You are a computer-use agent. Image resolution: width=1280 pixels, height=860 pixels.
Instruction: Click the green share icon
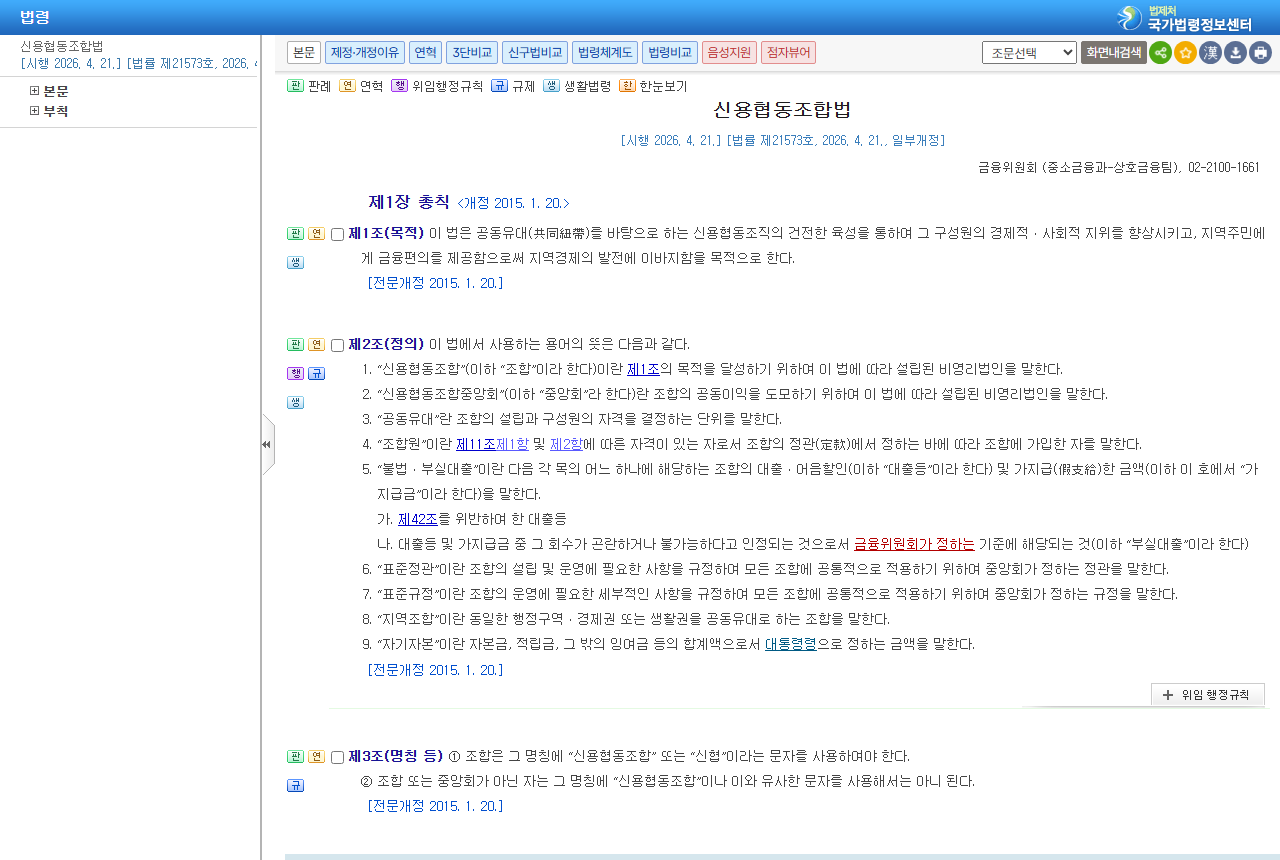[x=1160, y=53]
